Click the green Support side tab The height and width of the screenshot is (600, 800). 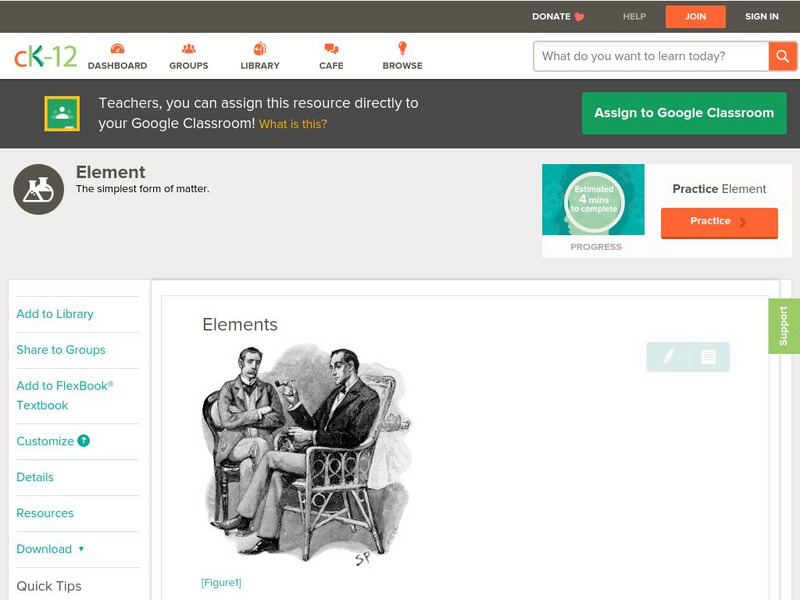tap(784, 326)
